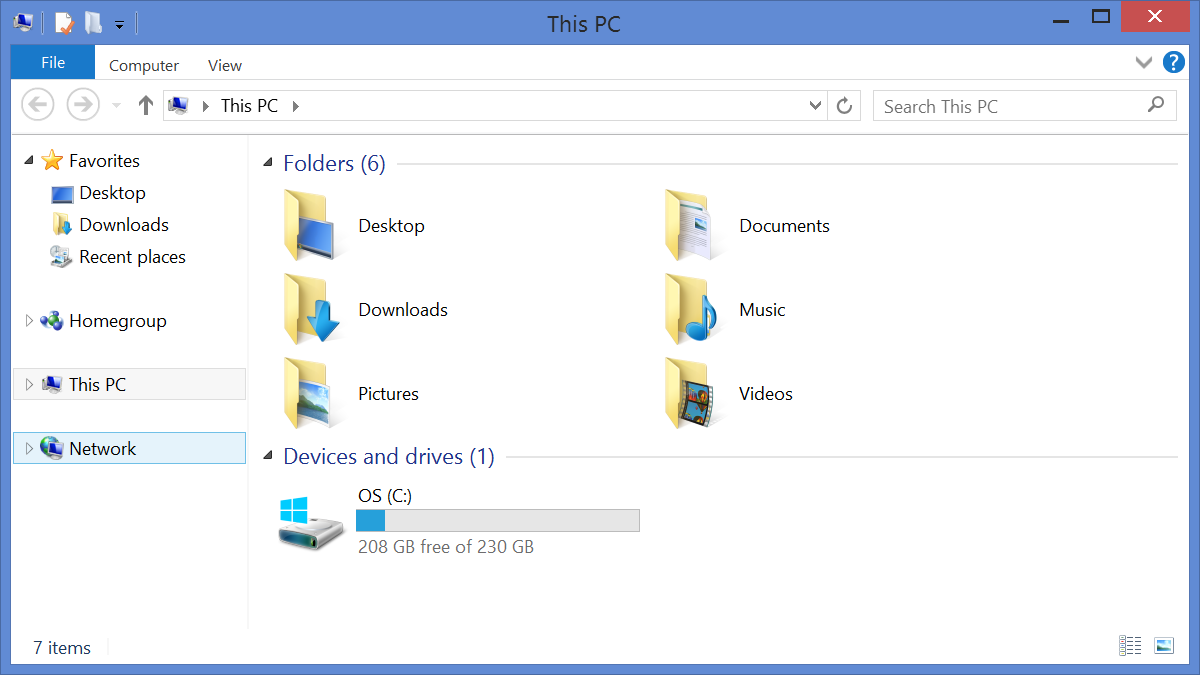Go forward with the Forward arrow button
This screenshot has width=1200, height=675.
pyautogui.click(x=83, y=104)
